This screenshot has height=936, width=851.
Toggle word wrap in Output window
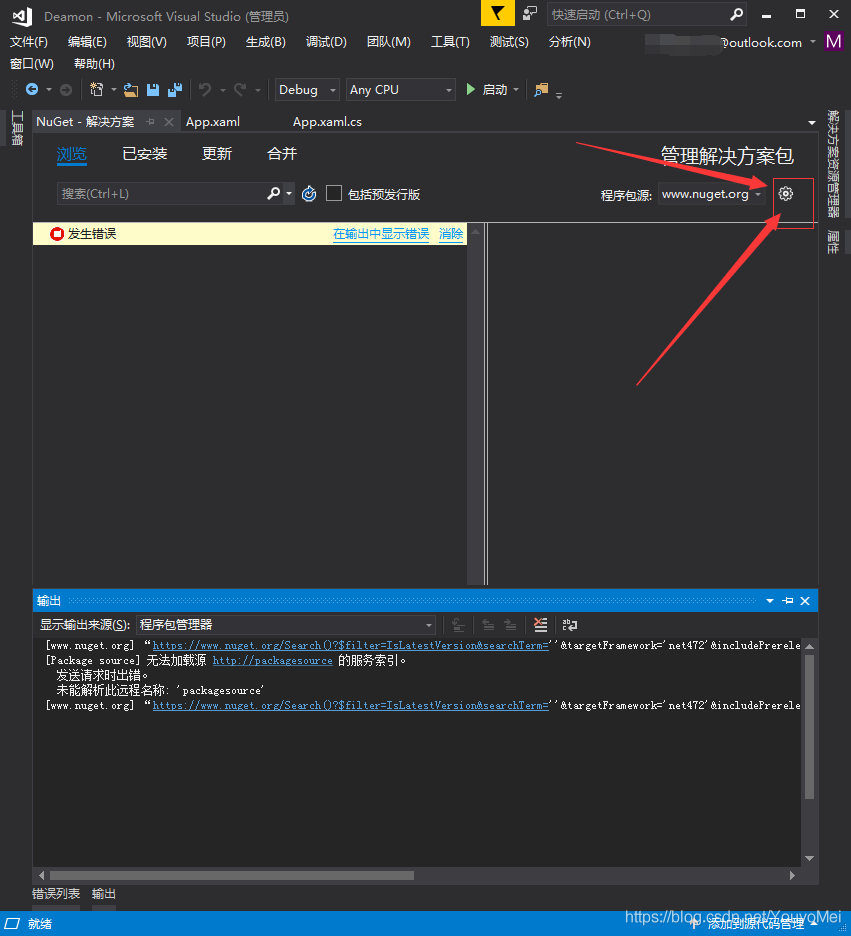[x=569, y=624]
